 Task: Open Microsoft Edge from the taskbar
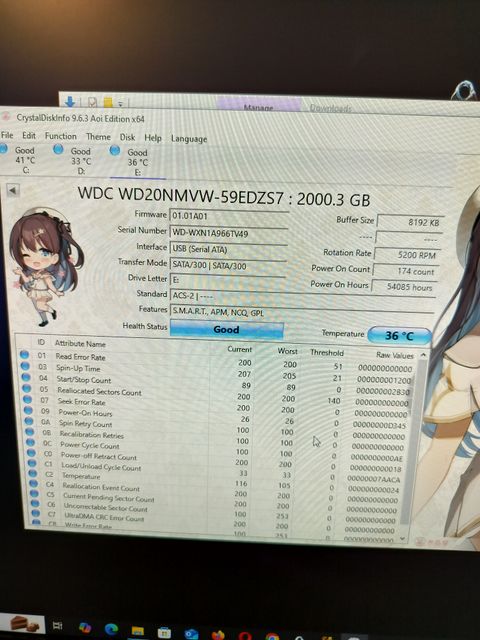[x=111, y=629]
